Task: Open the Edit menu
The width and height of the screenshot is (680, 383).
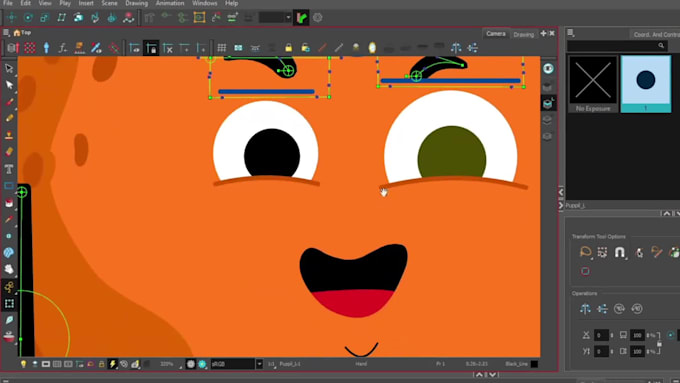Action: pos(26,3)
